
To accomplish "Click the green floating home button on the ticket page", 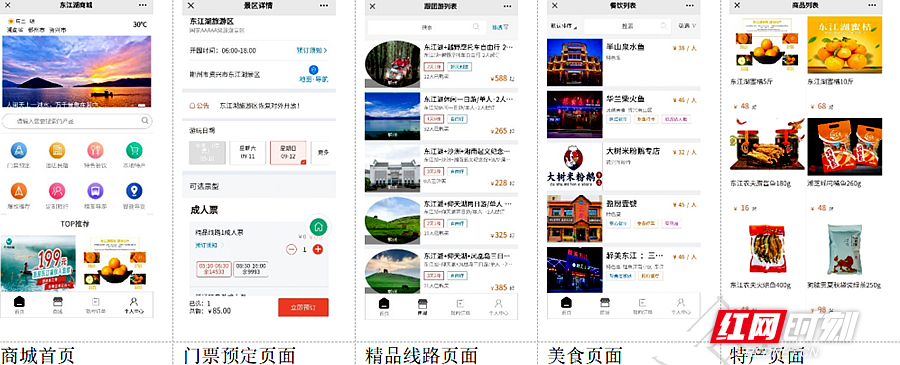I will 319,227.
